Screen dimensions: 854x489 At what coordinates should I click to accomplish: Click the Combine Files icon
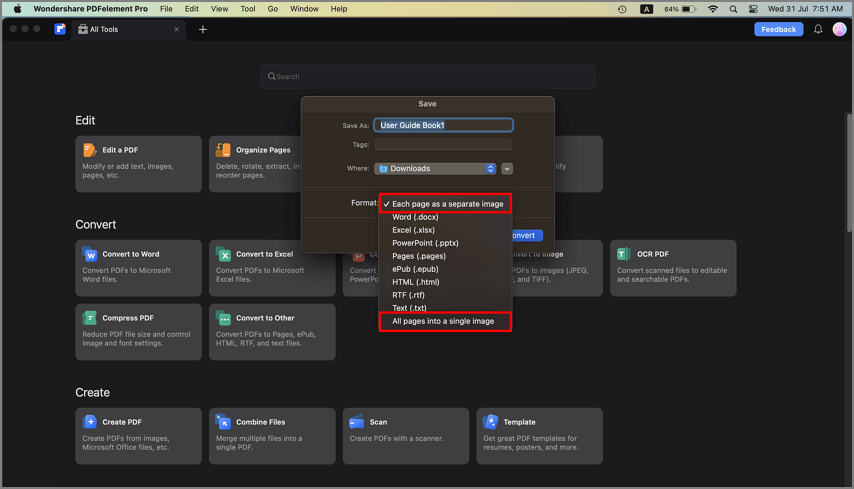[223, 422]
